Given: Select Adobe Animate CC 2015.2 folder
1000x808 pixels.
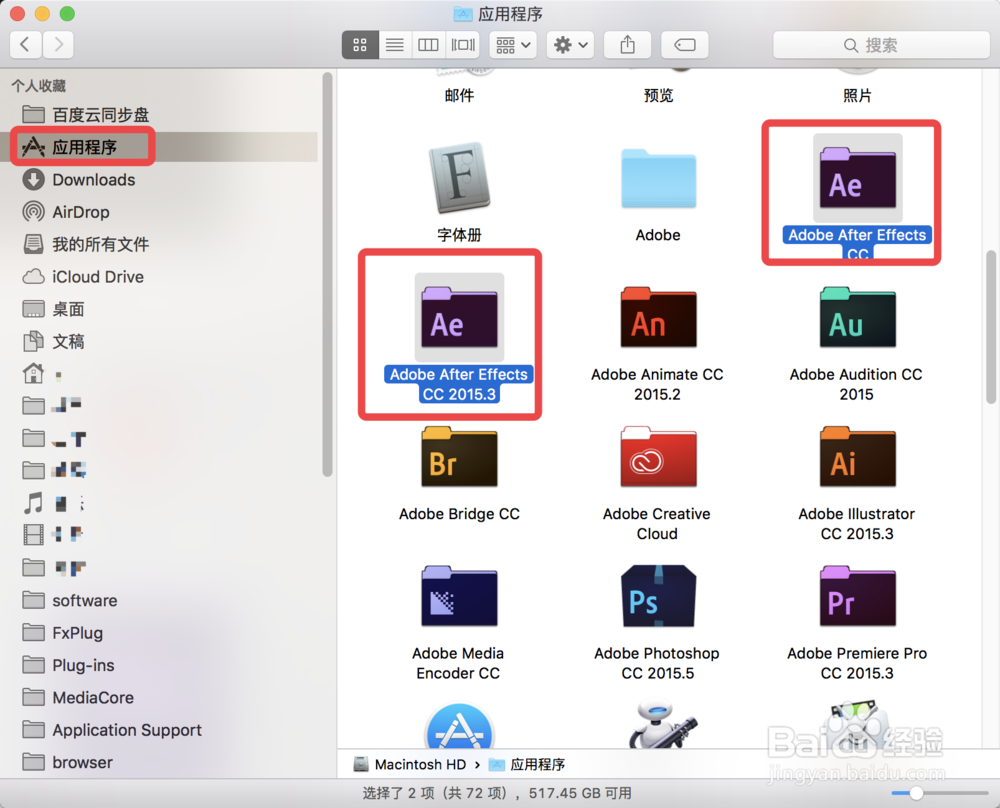Looking at the screenshot, I should click(658, 318).
